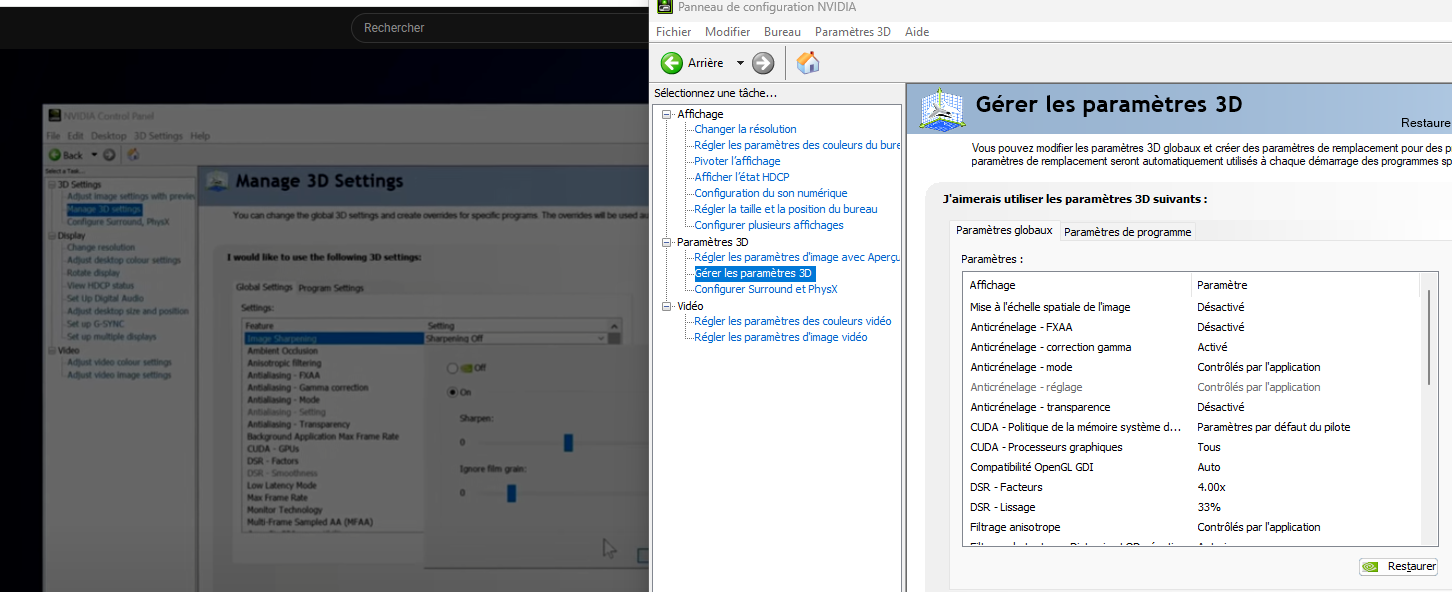This screenshot has height=592, width=1452.
Task: Collapse the Vidéo tree node
Action: [x=667, y=306]
